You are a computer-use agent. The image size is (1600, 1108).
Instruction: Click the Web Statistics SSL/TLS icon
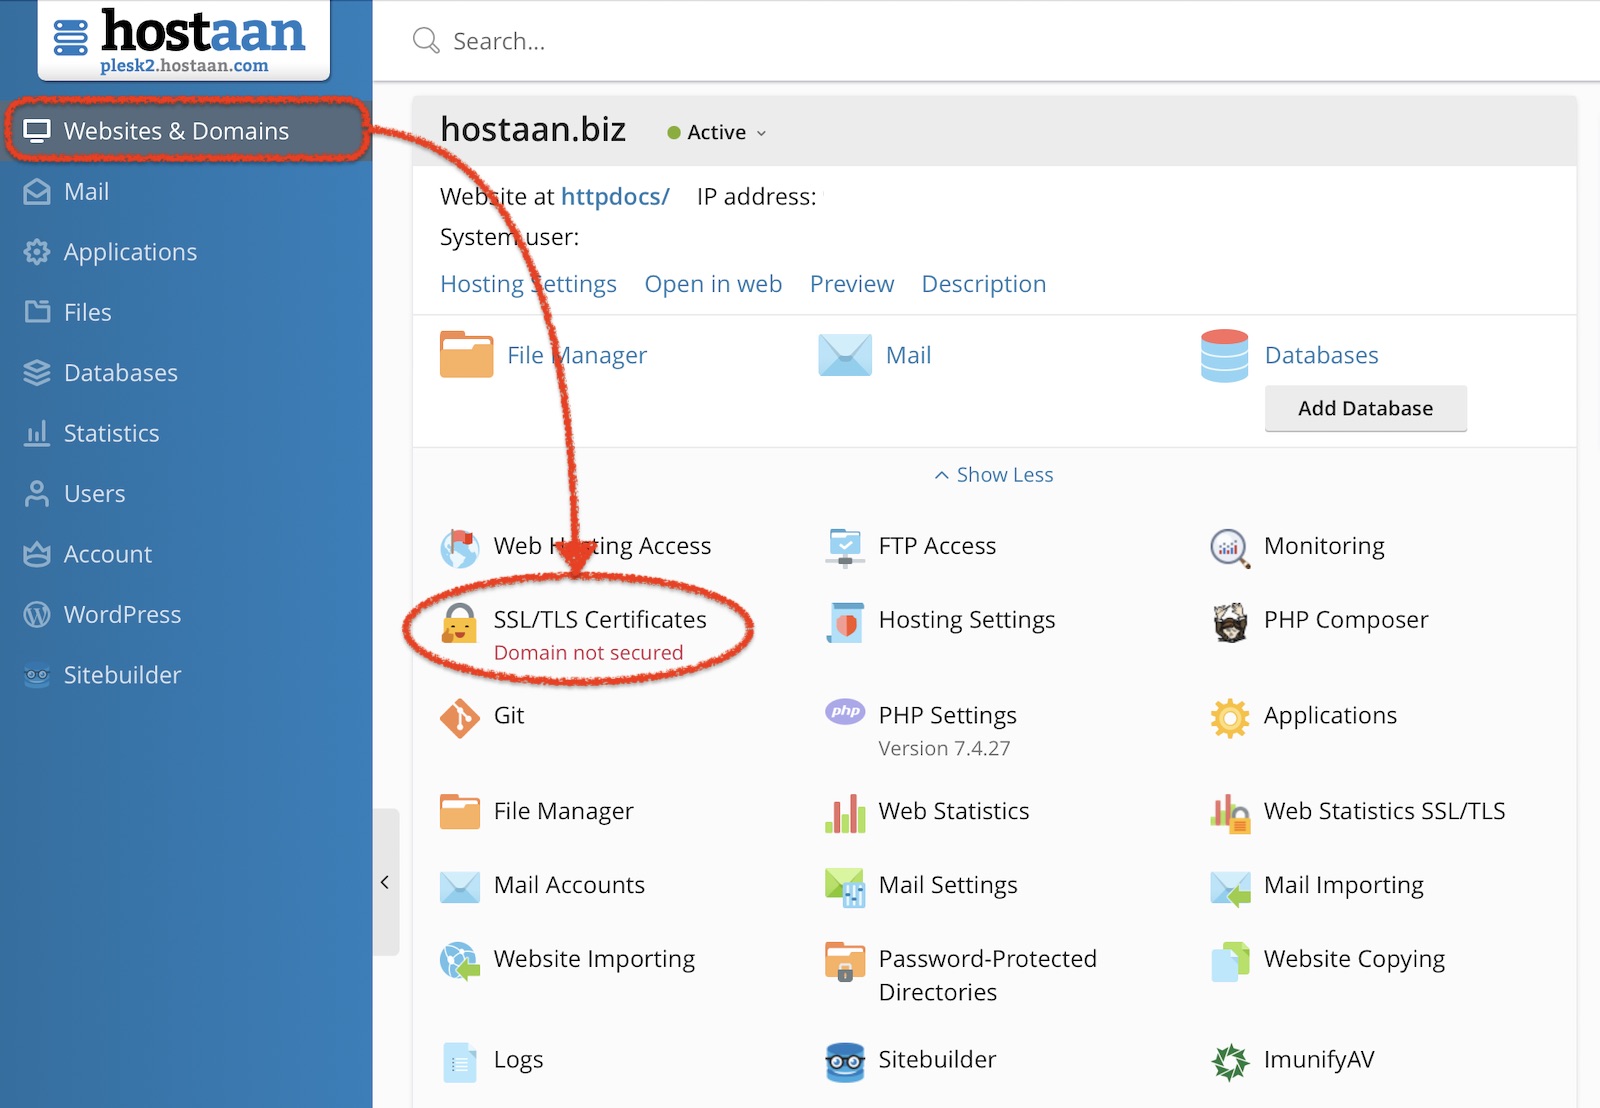(x=1230, y=813)
